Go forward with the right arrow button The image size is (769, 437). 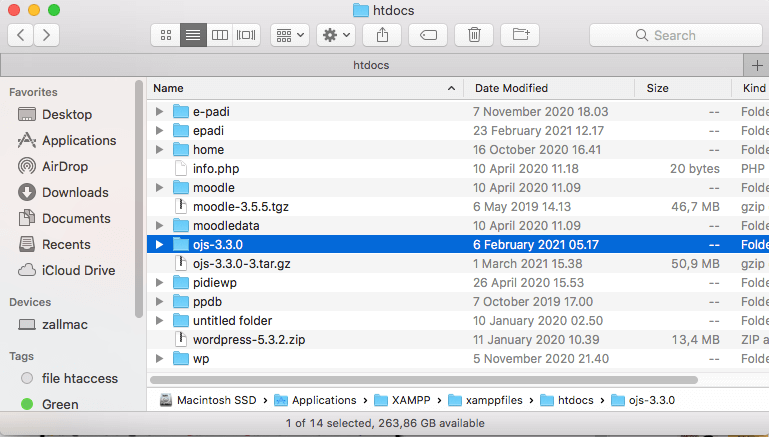[47, 35]
